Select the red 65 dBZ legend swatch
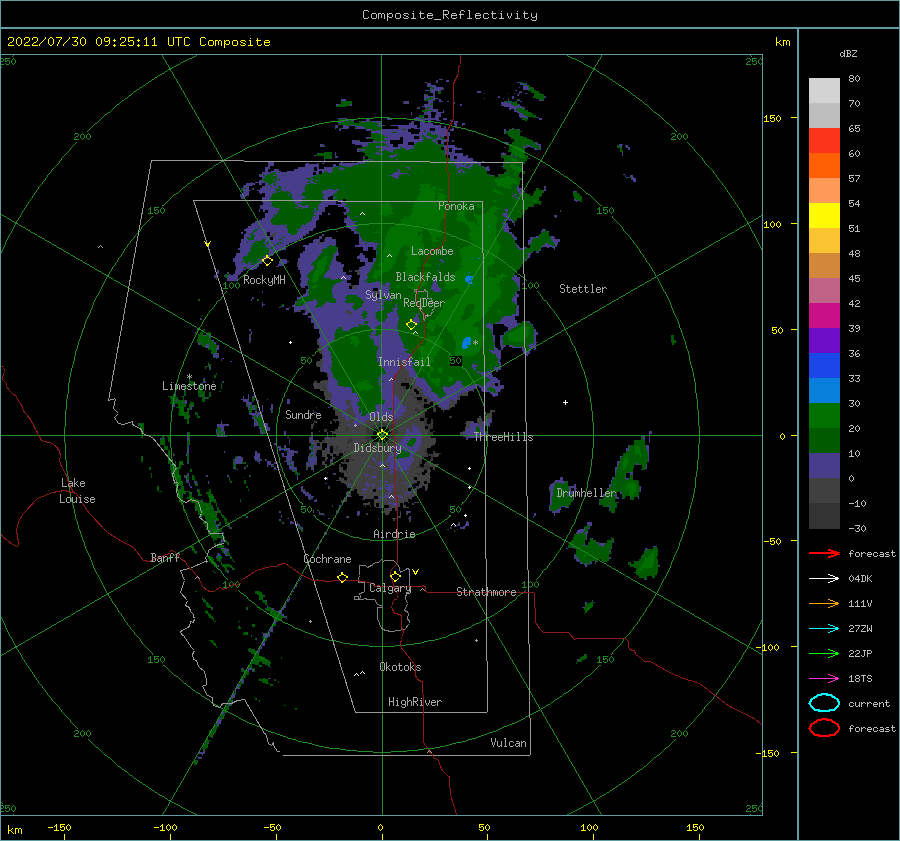The image size is (900, 841). point(824,140)
